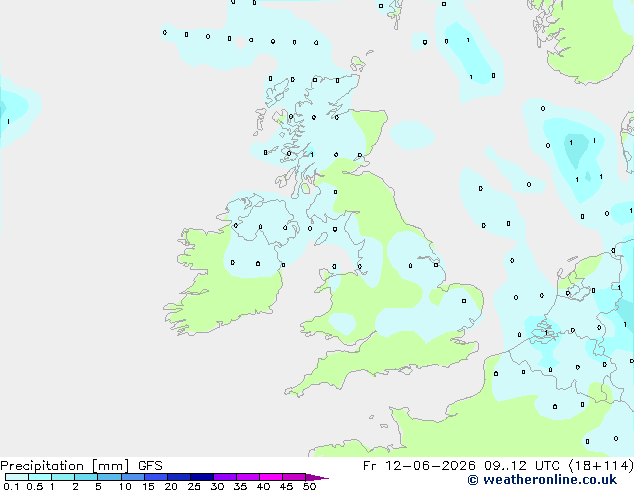
Task: Click the "40" legend scale label
Action: click(264, 486)
